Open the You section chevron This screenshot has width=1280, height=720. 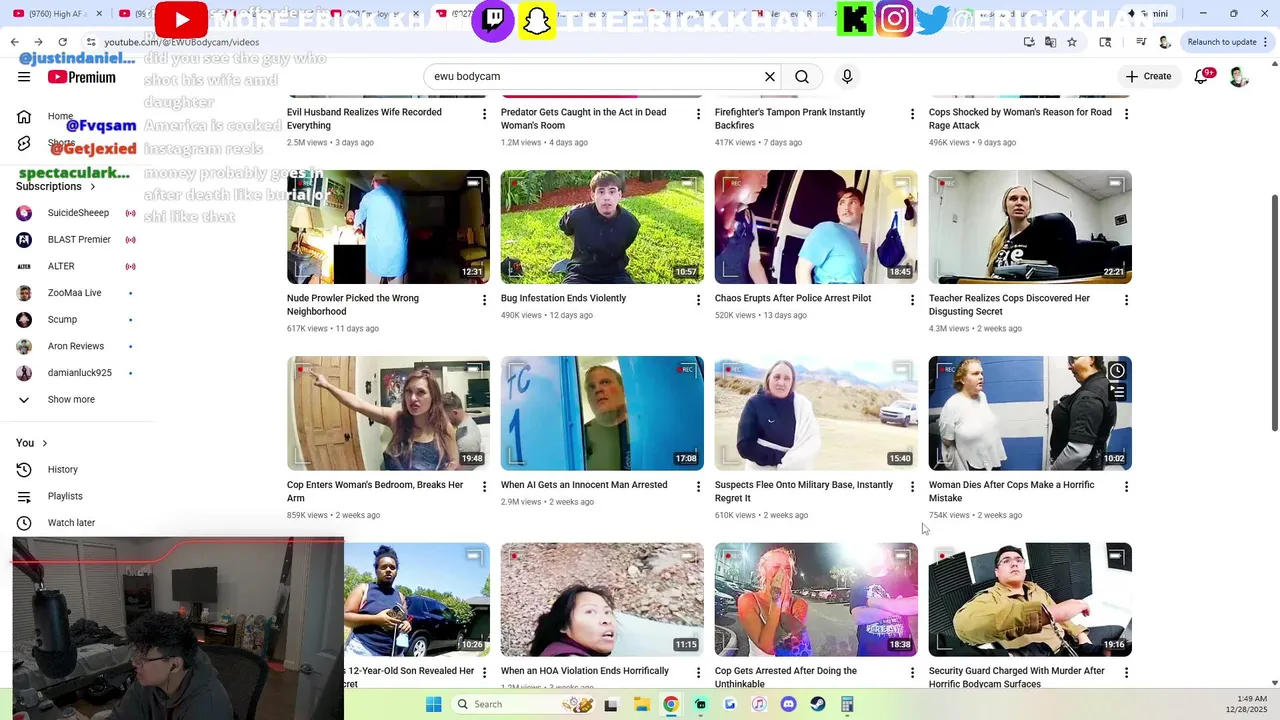pyautogui.click(x=44, y=443)
